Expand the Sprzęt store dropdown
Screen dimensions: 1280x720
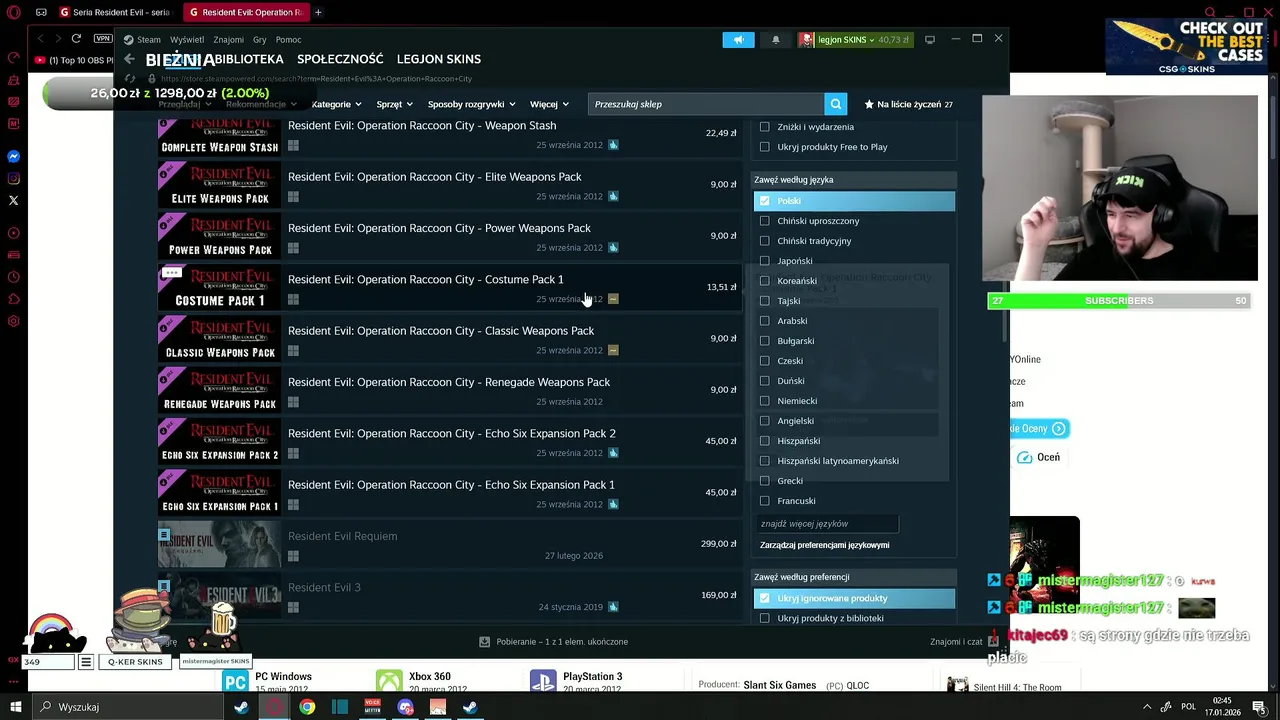pos(394,104)
